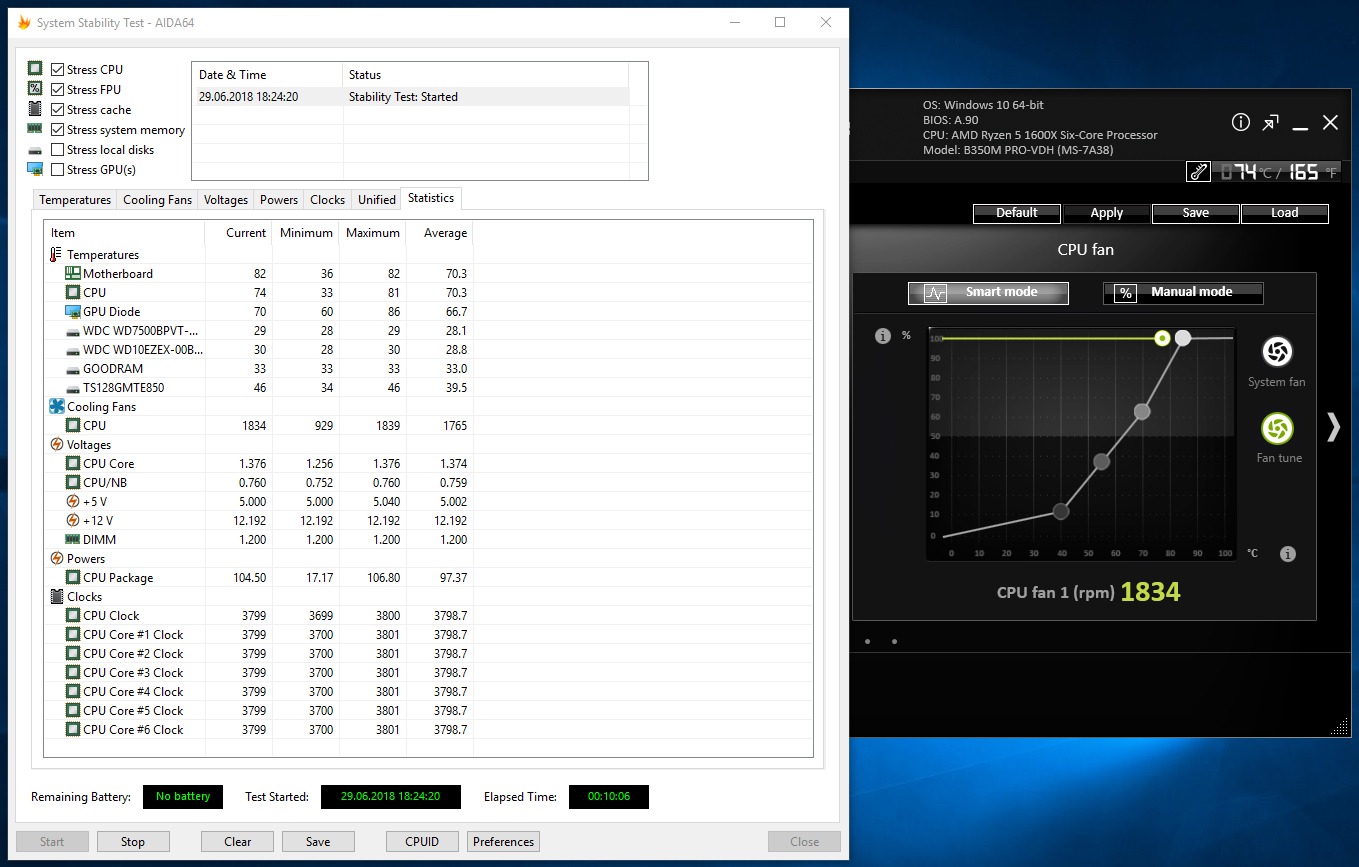Click the Powers group icon
The width and height of the screenshot is (1359, 867).
[56, 559]
